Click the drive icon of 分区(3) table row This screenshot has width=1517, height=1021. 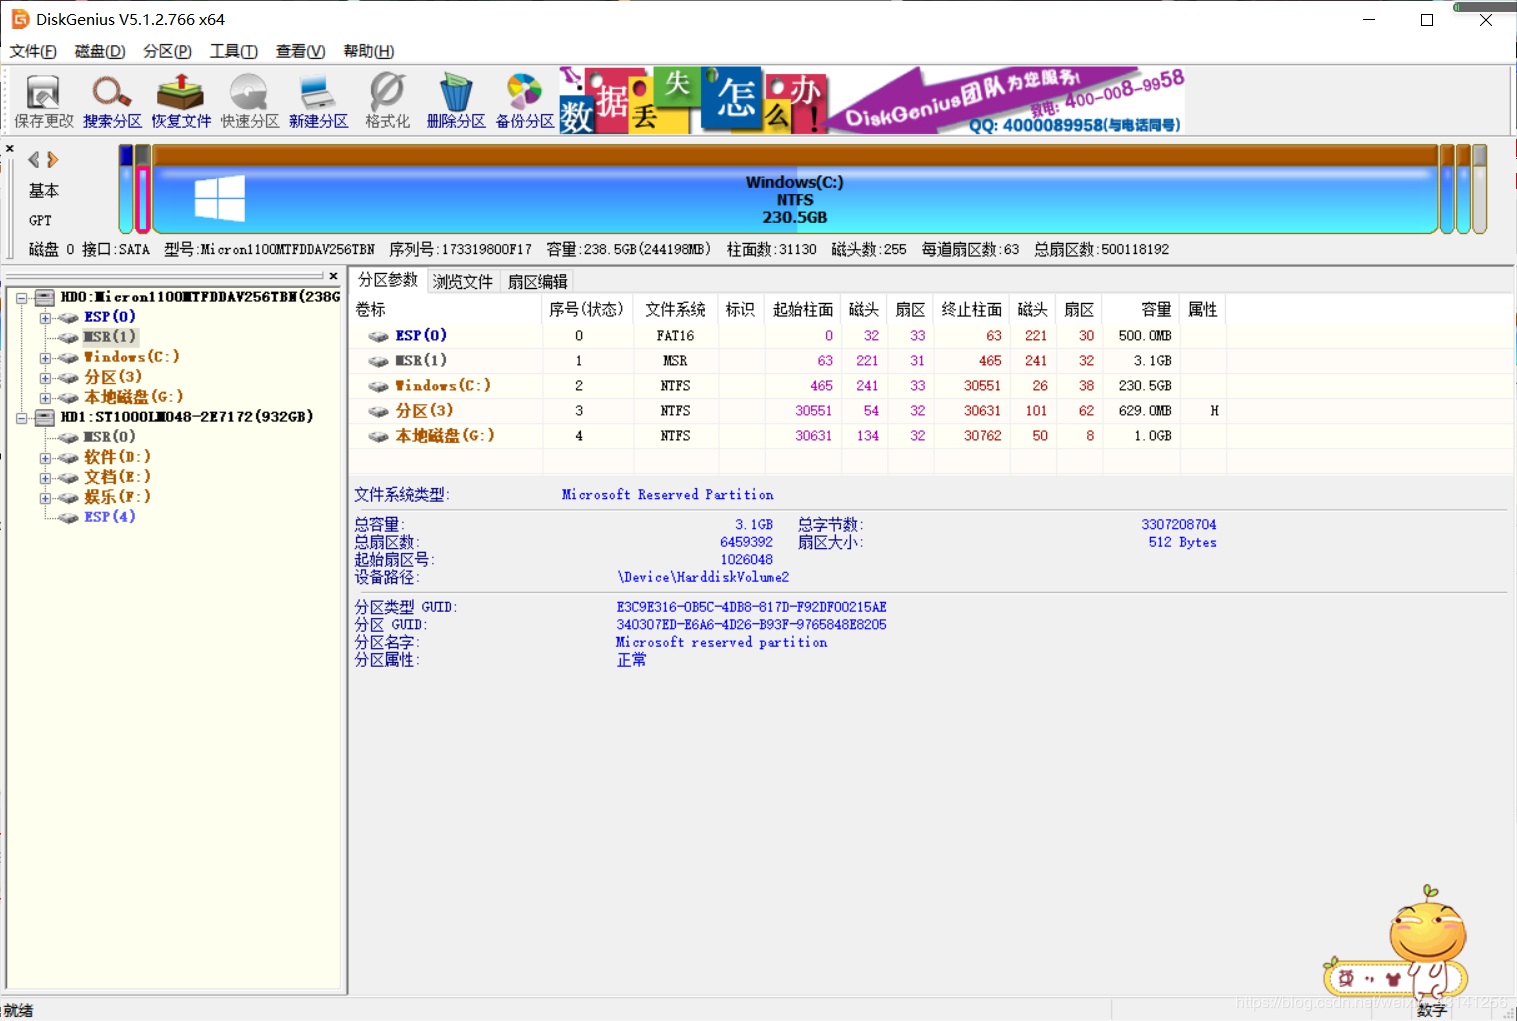378,411
